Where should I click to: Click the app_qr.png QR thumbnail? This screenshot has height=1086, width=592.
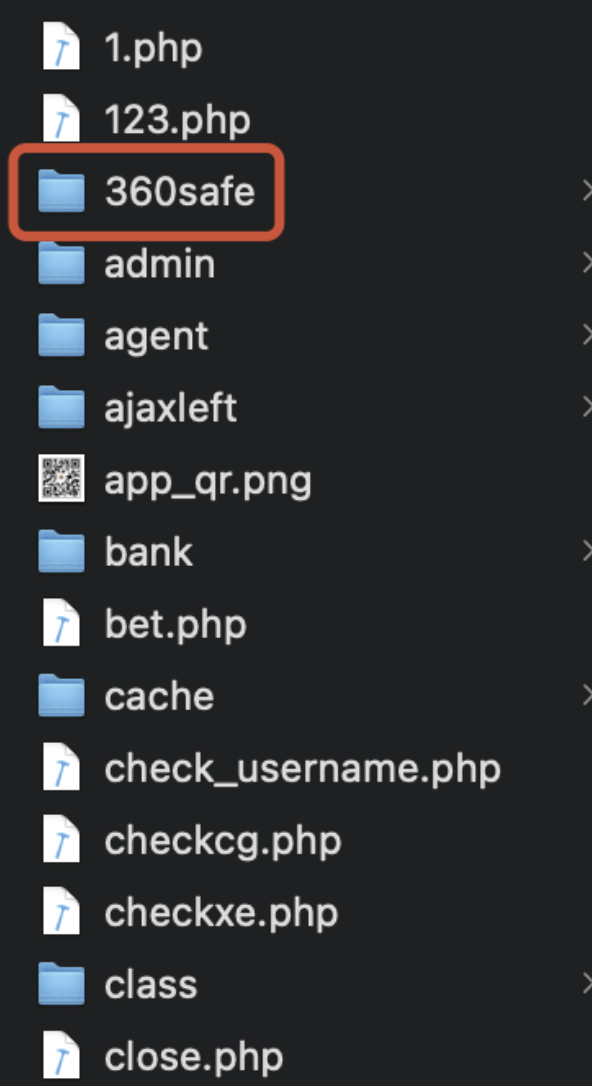(61, 478)
